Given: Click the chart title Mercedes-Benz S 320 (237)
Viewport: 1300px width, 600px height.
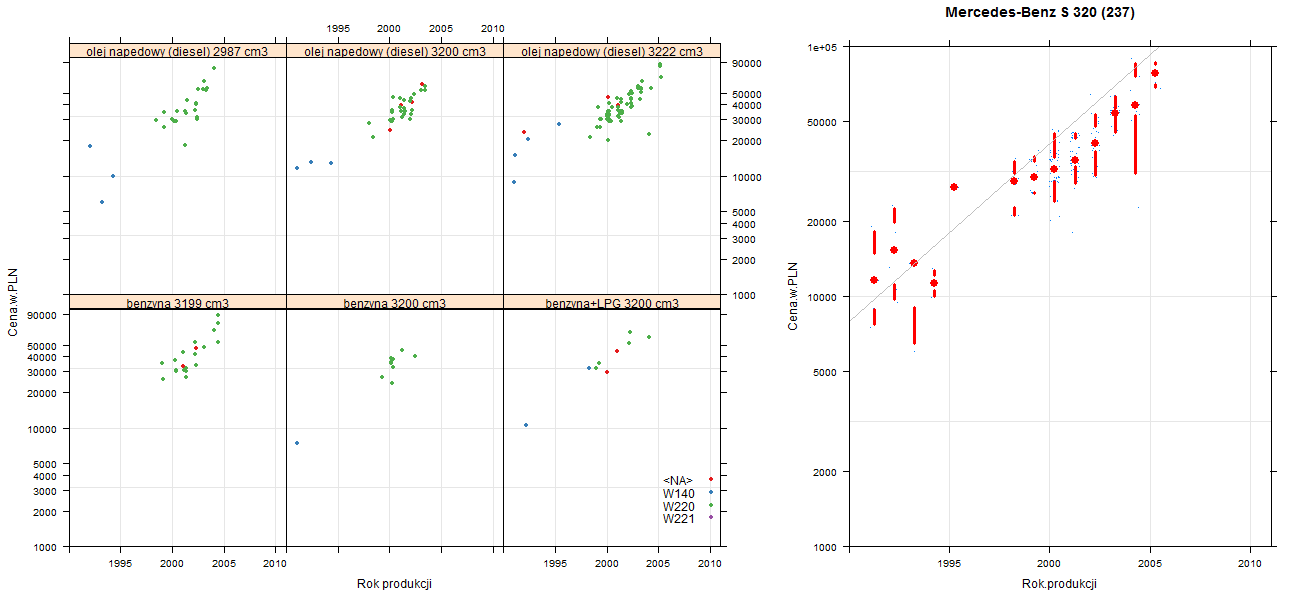Looking at the screenshot, I should [x=1039, y=13].
